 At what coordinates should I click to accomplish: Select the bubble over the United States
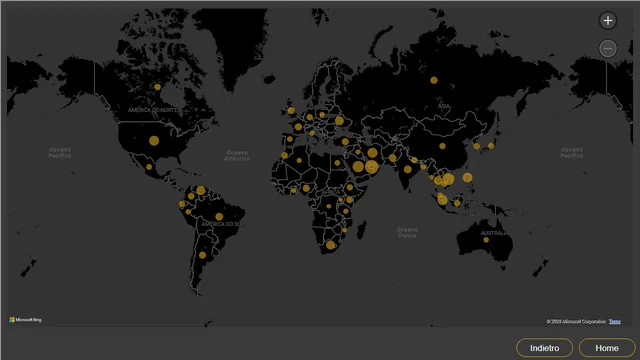pos(154,141)
